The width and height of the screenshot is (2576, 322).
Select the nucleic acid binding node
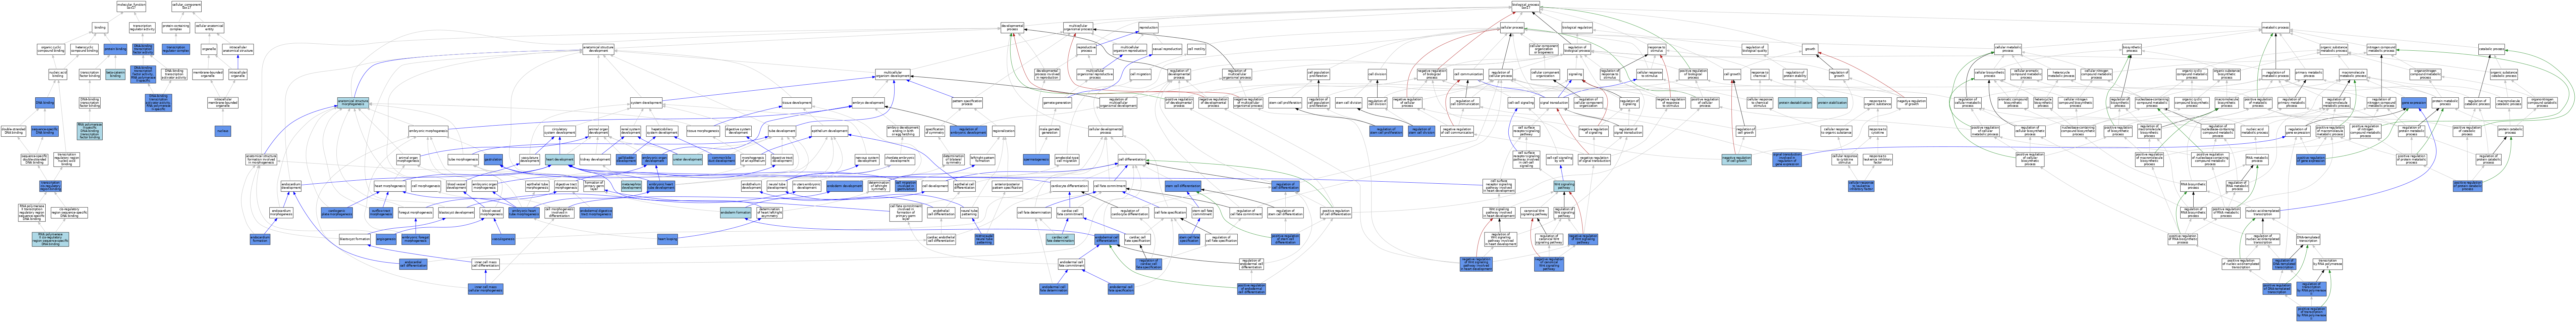(x=58, y=74)
